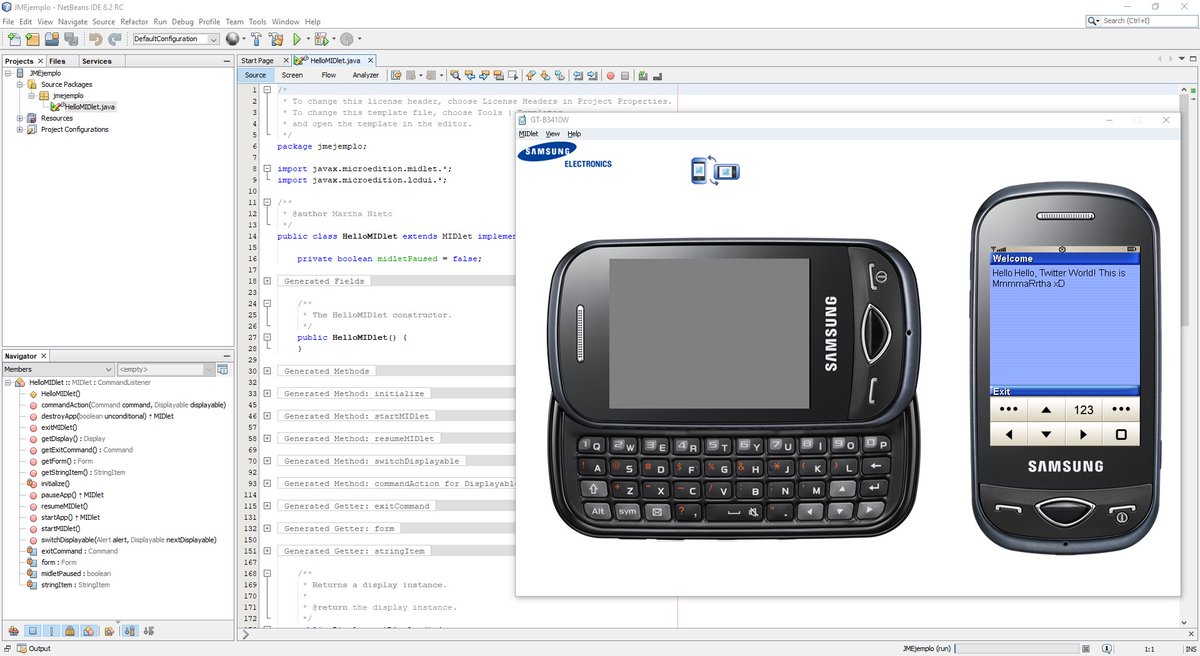Screen dimensions: 1200x656
Task: Toggle Show Non-Public Members filter in Navigator
Action: [x=70, y=631]
